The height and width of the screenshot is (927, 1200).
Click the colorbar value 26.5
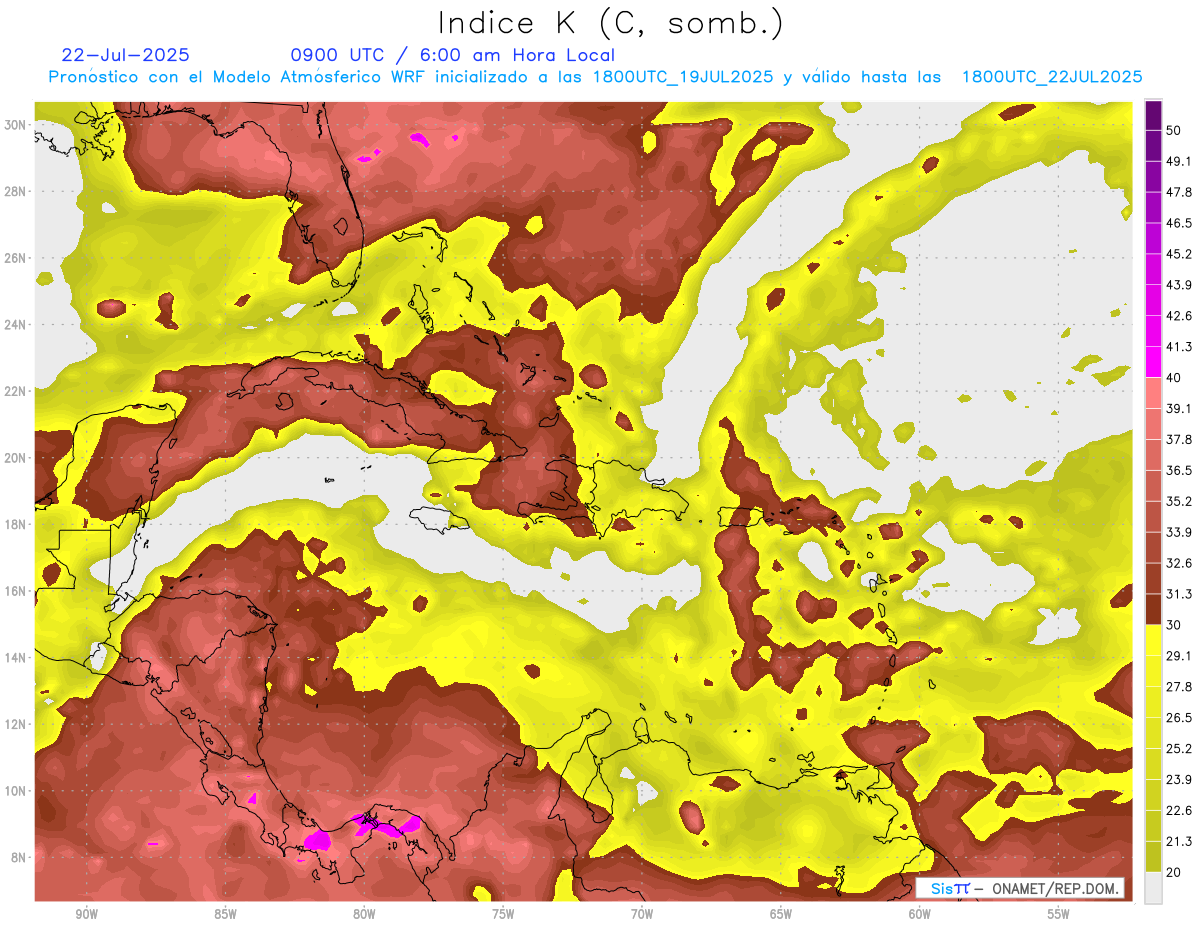click(x=1178, y=718)
